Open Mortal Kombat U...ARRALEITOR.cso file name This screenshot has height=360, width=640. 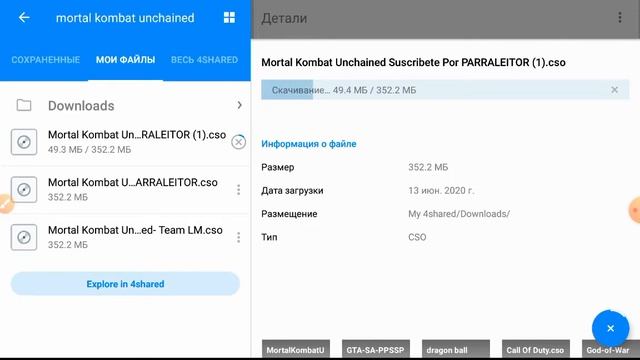[133, 182]
